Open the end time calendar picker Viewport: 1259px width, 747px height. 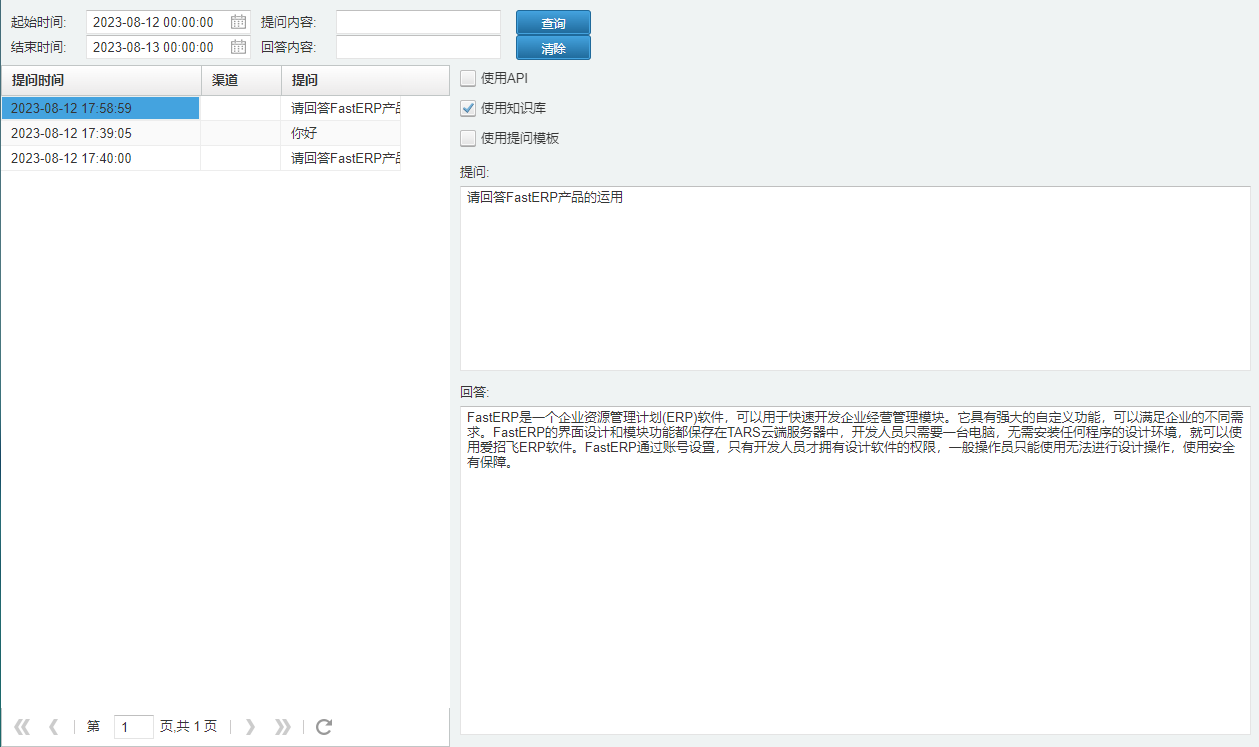point(238,47)
